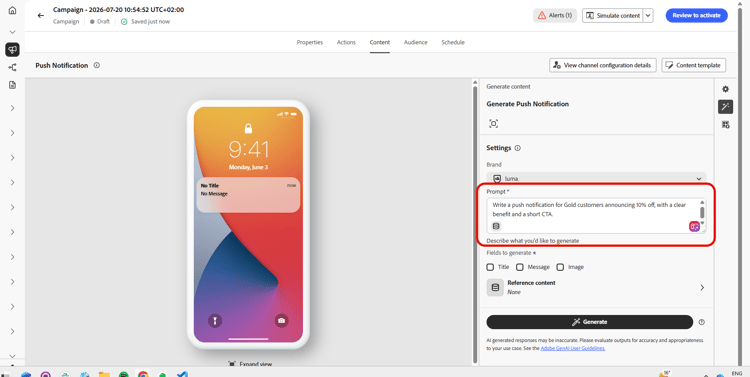Open Visual Studio Code from taskbar

(x=182, y=374)
